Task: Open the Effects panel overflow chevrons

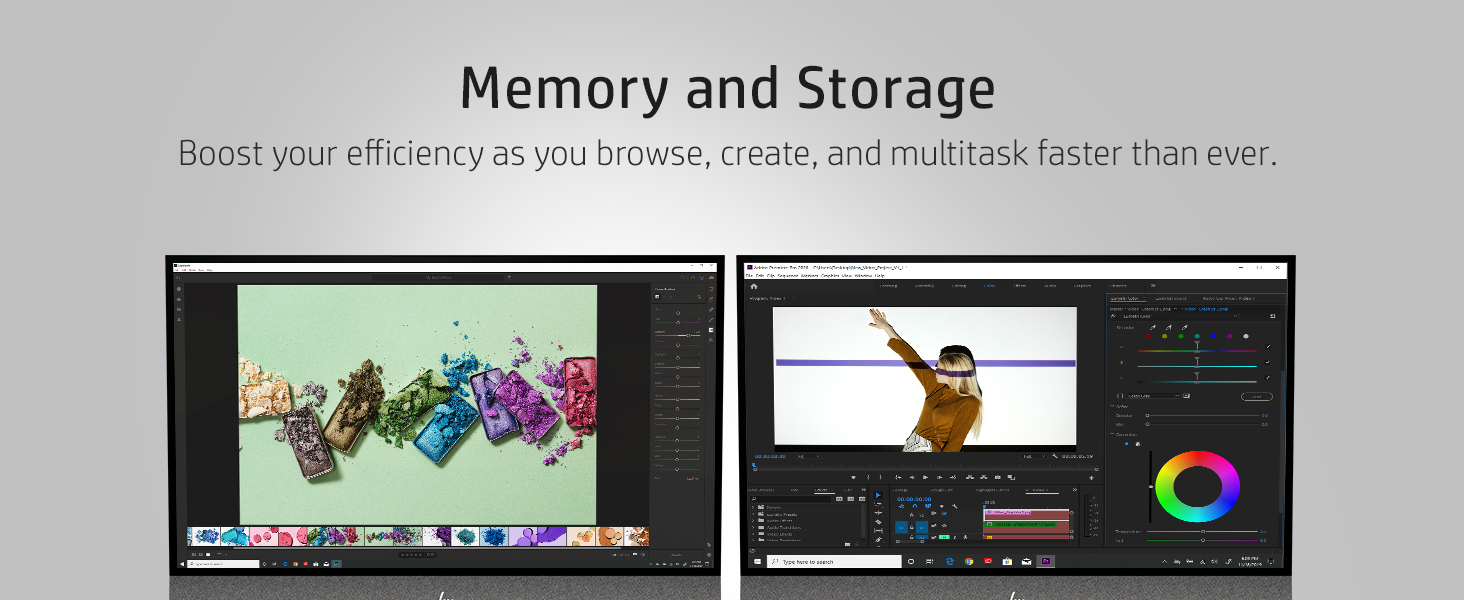Action: coord(864,490)
